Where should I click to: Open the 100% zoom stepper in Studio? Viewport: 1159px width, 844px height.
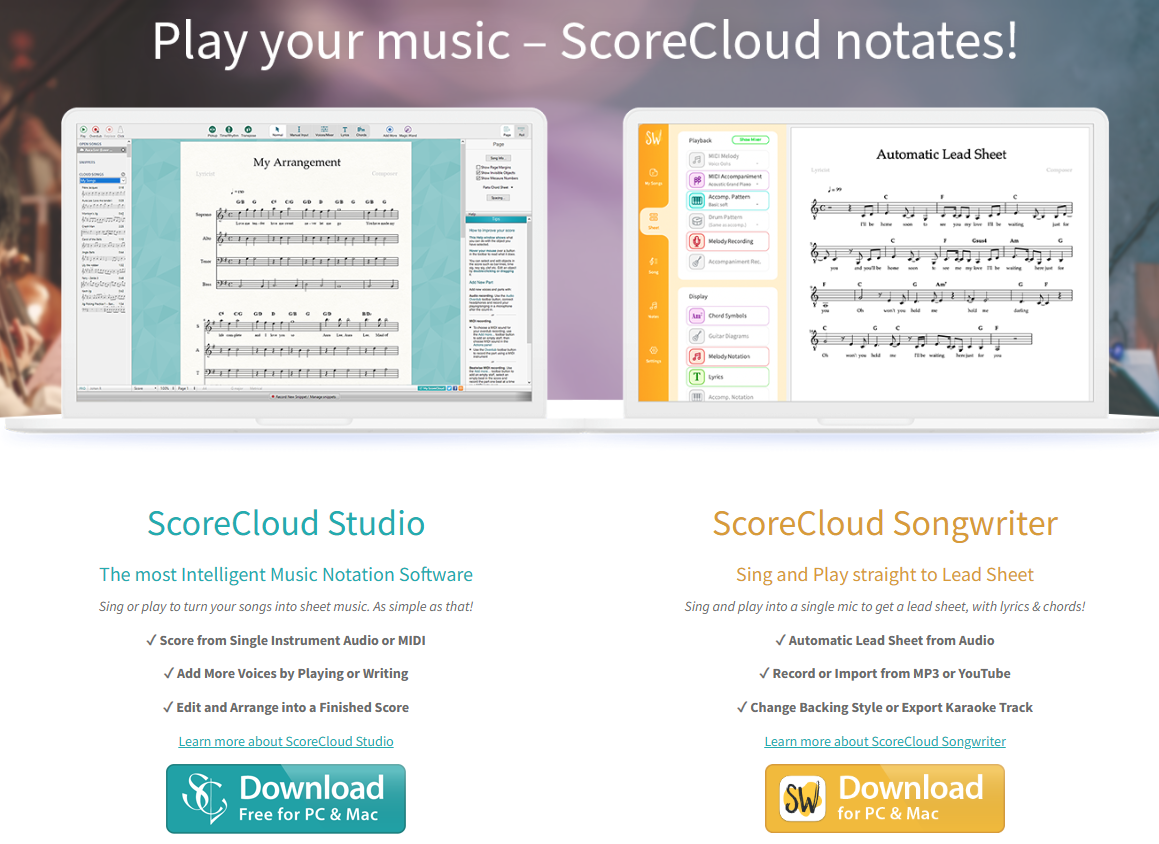(x=166, y=388)
